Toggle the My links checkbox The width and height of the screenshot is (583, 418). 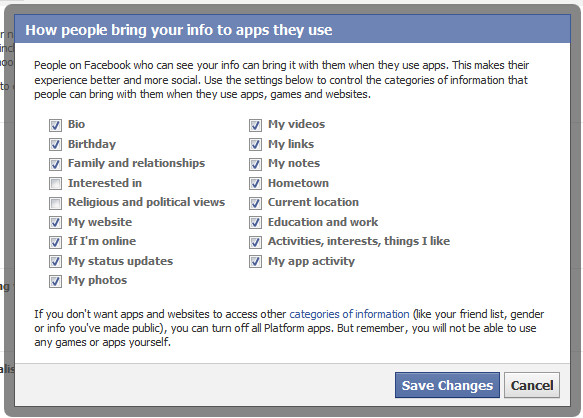(x=255, y=145)
